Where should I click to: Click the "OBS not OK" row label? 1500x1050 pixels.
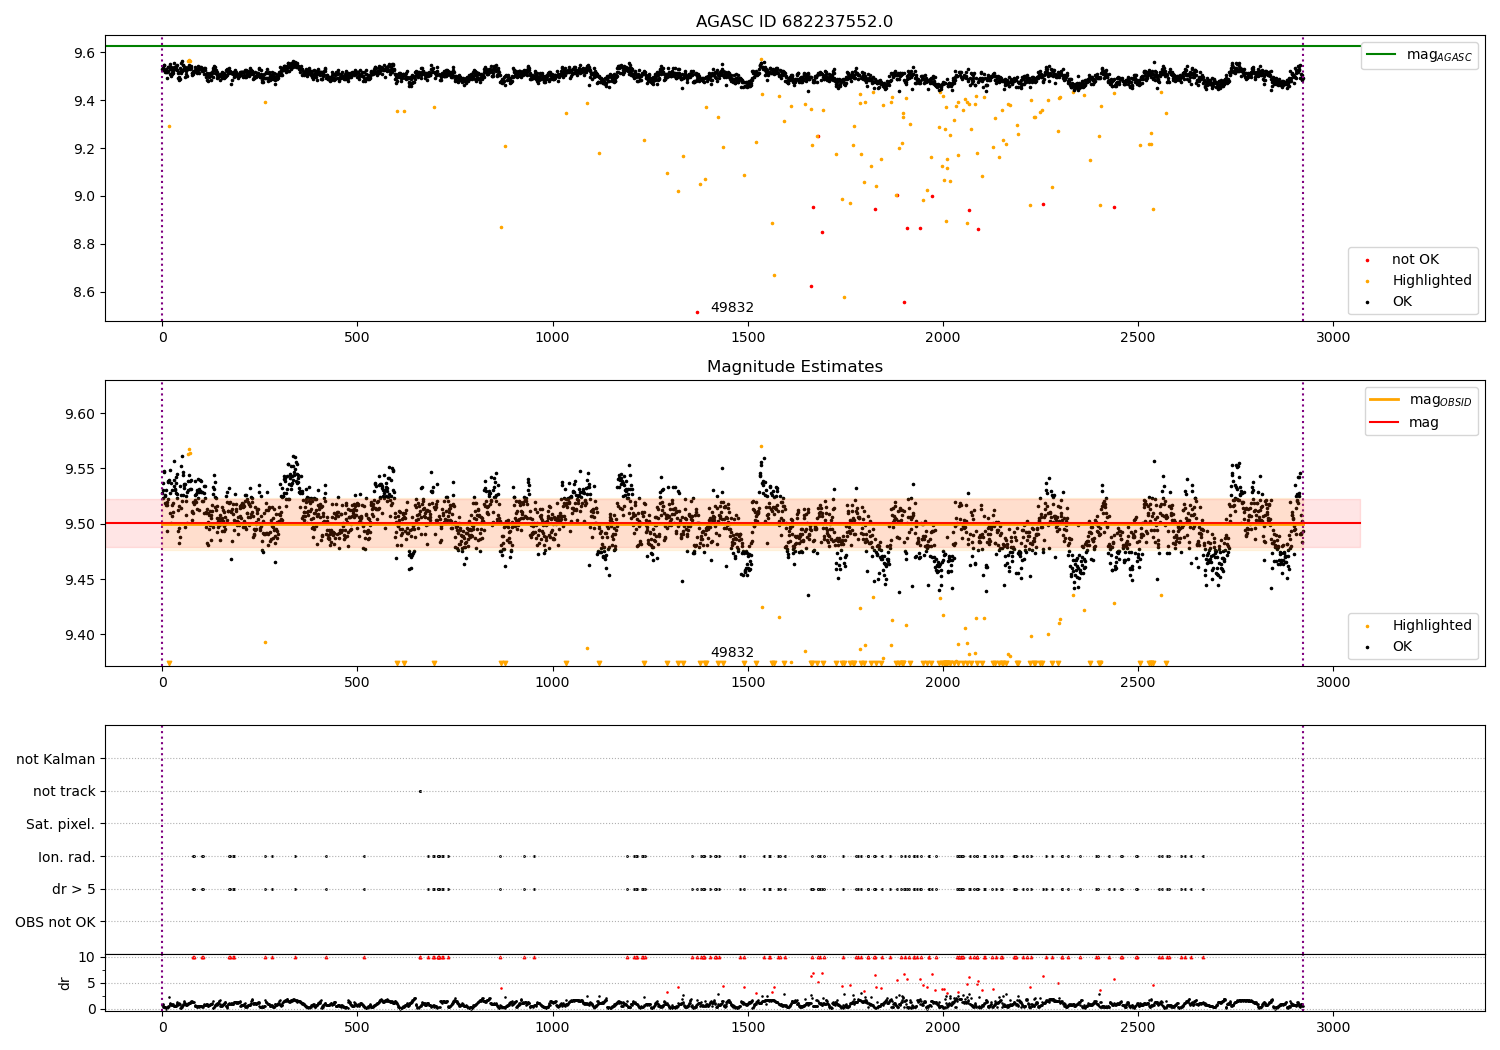click(x=56, y=922)
